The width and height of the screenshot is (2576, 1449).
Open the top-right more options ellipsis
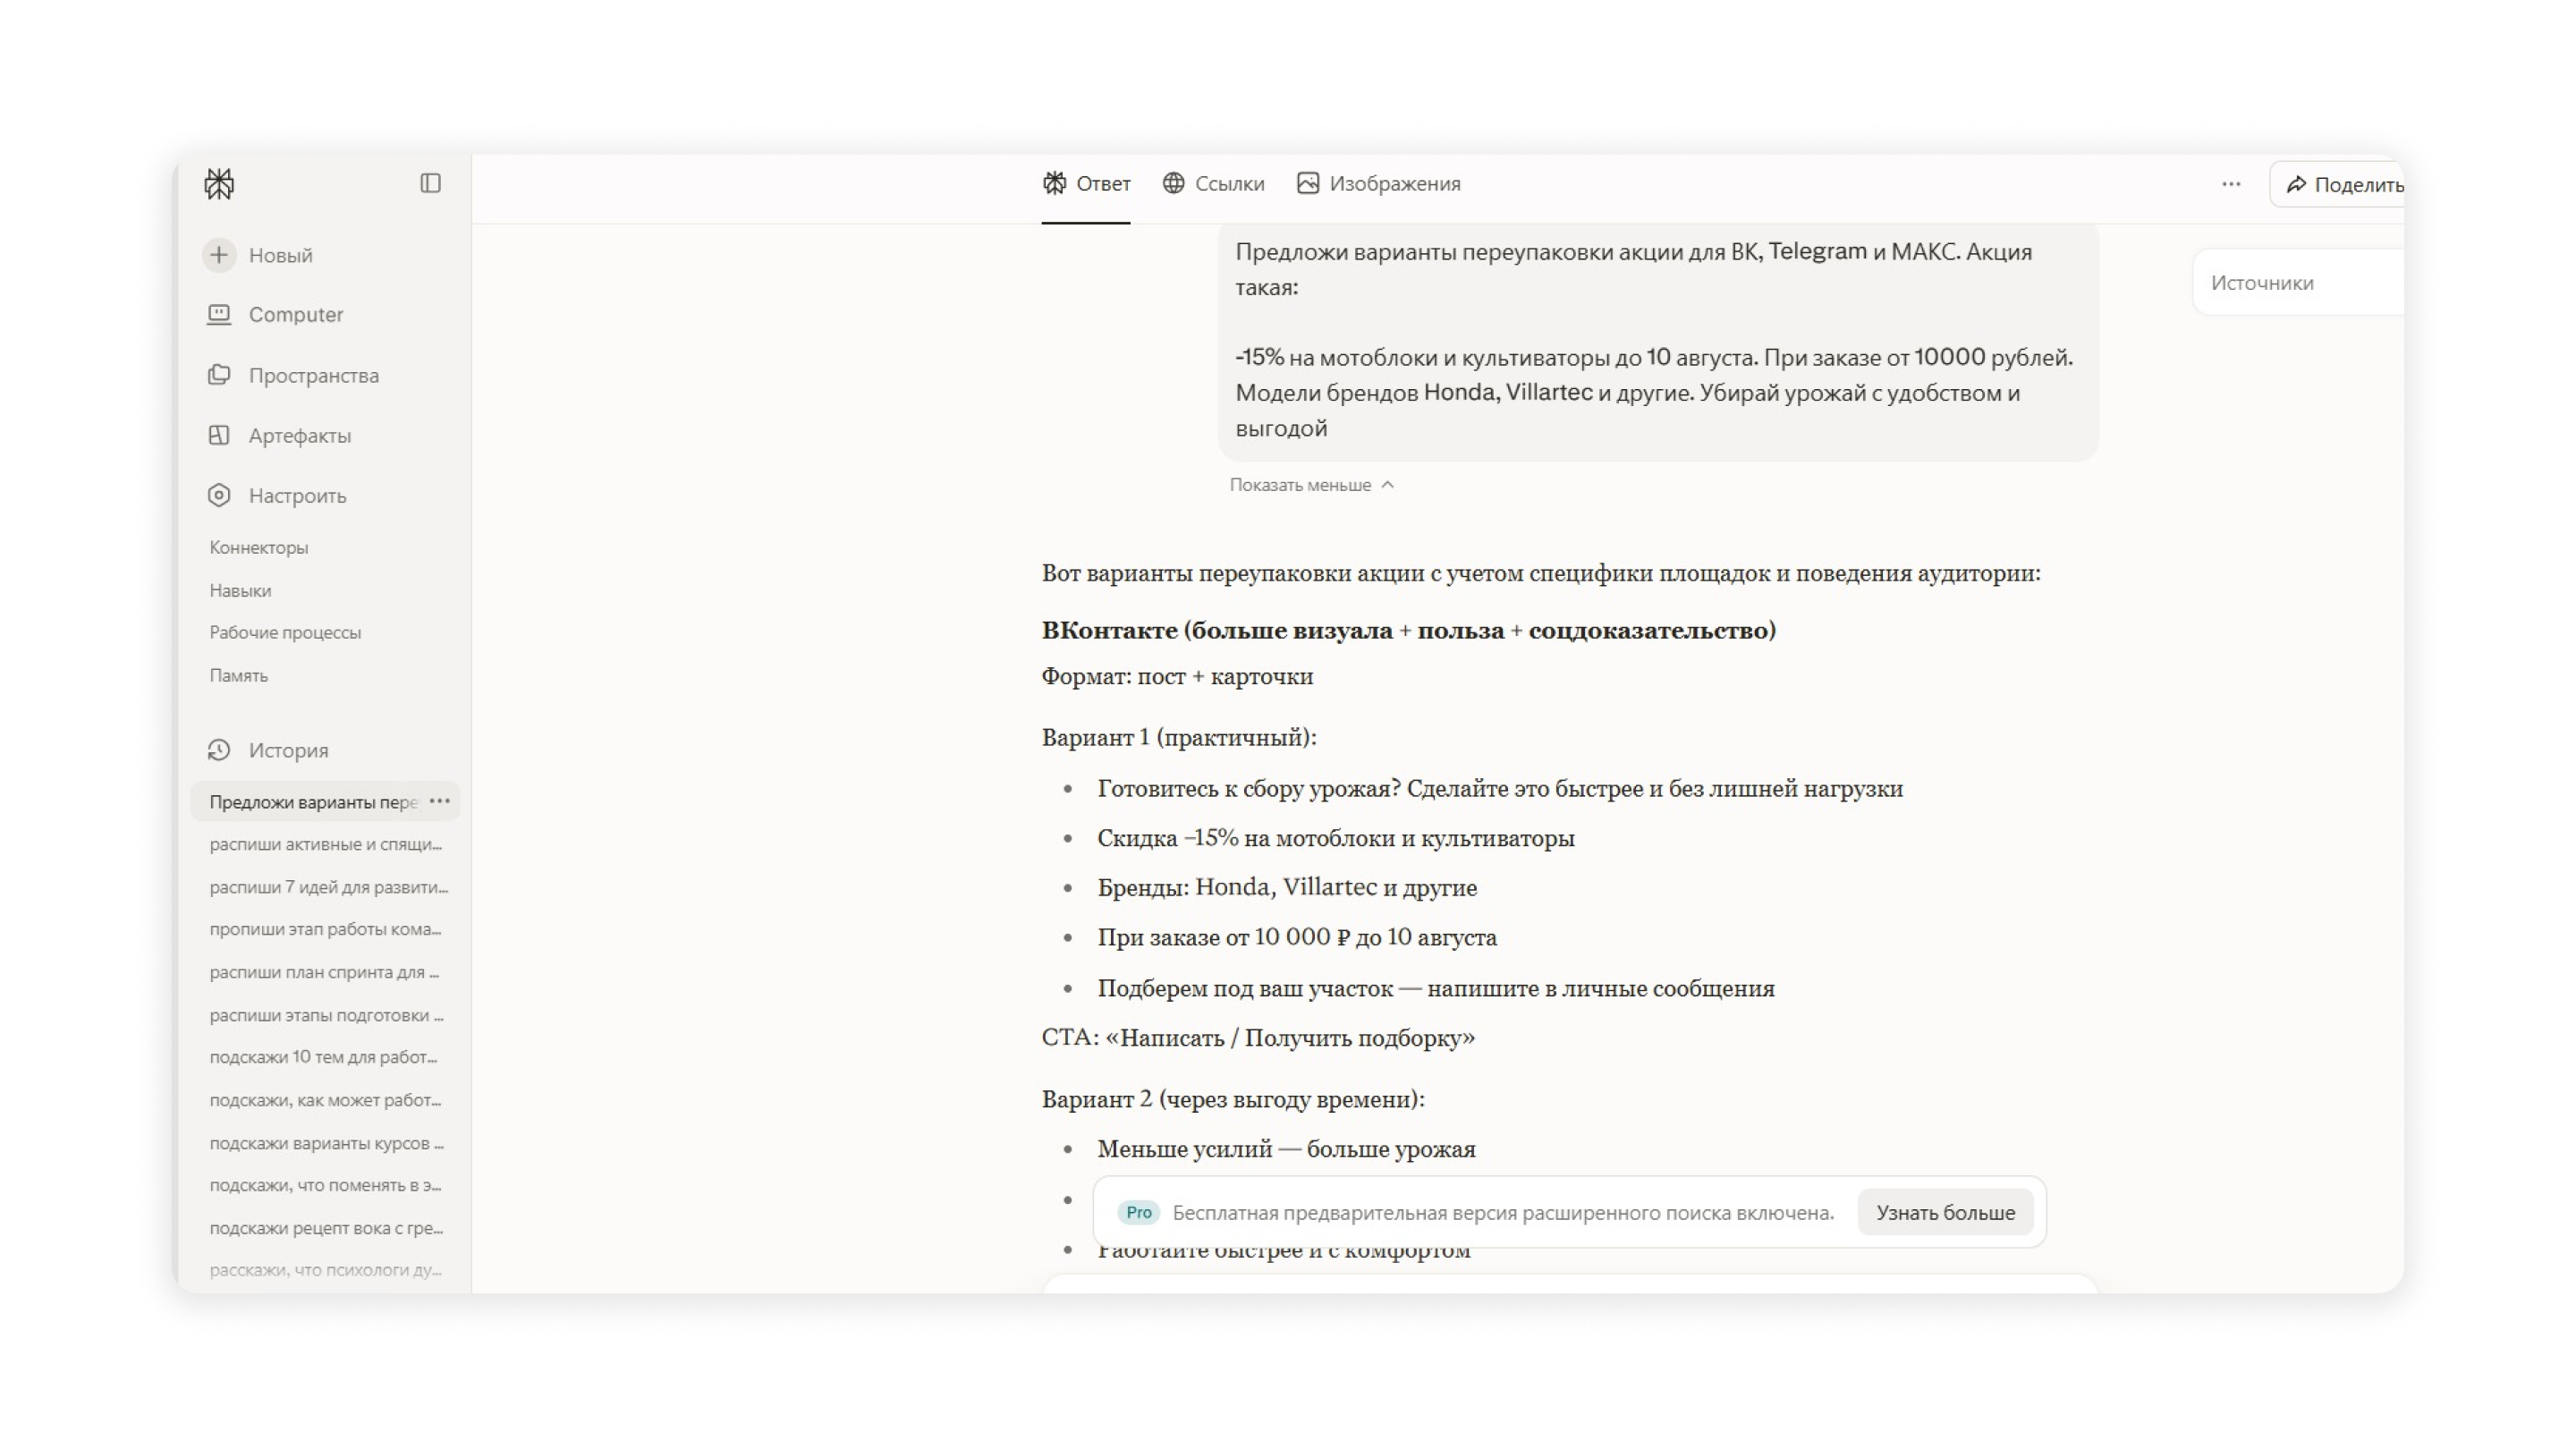(x=2231, y=184)
